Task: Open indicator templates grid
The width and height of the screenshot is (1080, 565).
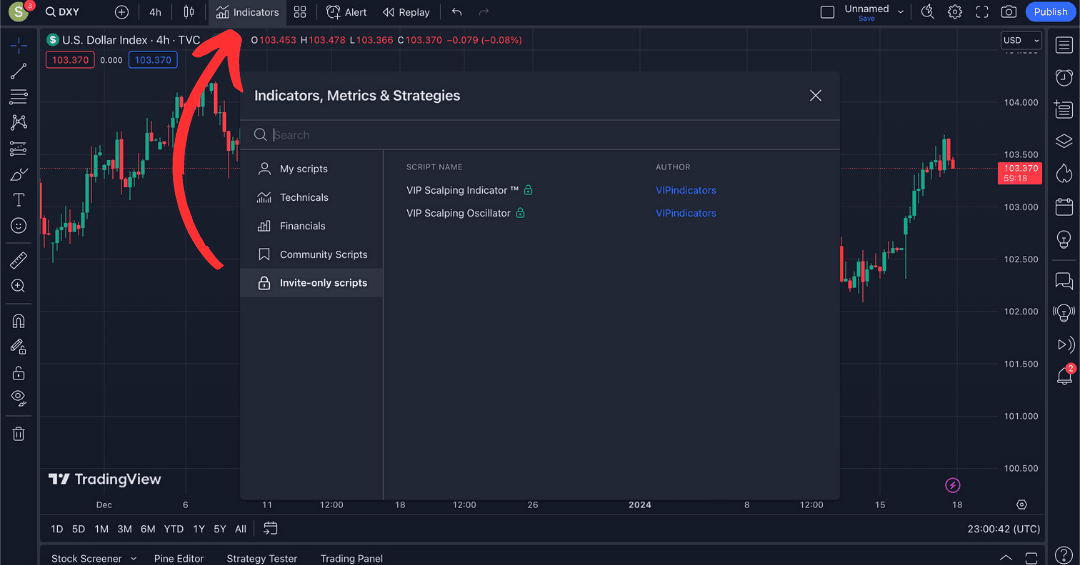Action: [300, 12]
